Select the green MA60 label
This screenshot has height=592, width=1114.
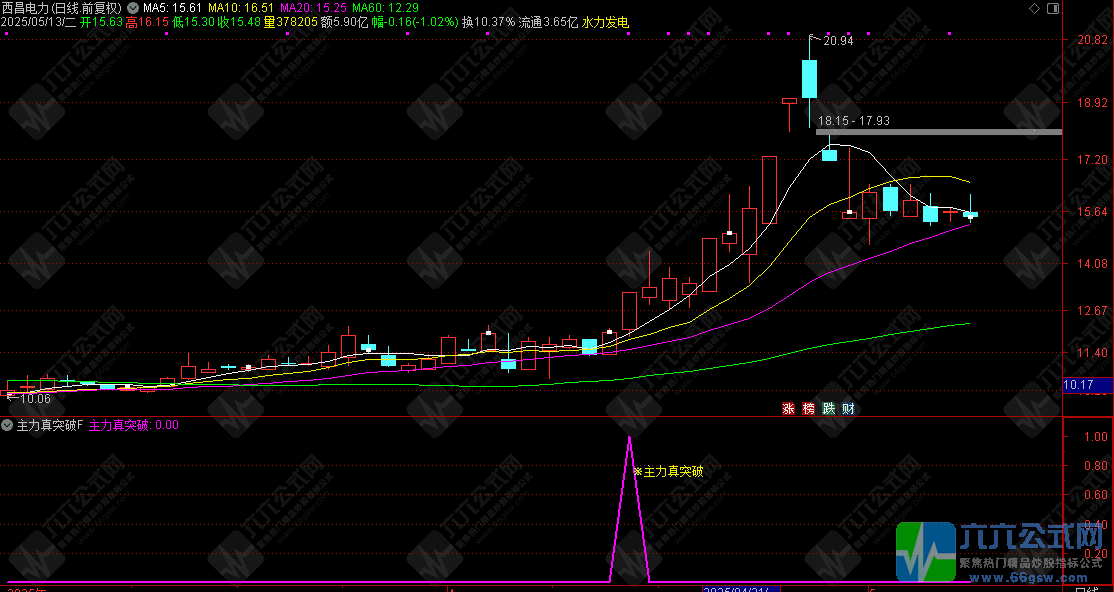[x=382, y=7]
